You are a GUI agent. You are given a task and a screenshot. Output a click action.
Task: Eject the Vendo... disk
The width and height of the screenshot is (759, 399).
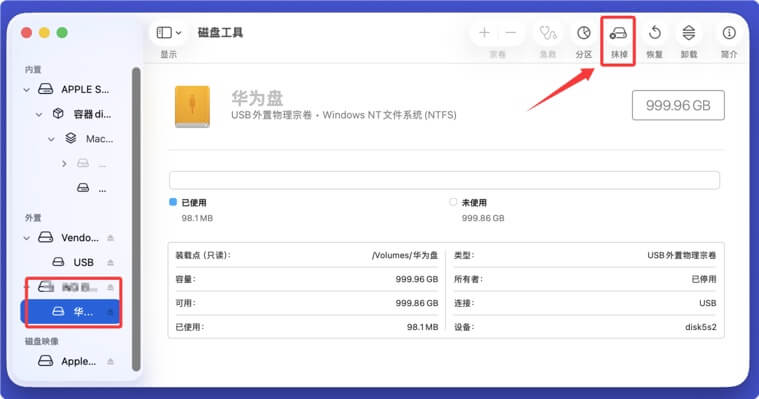pos(110,238)
